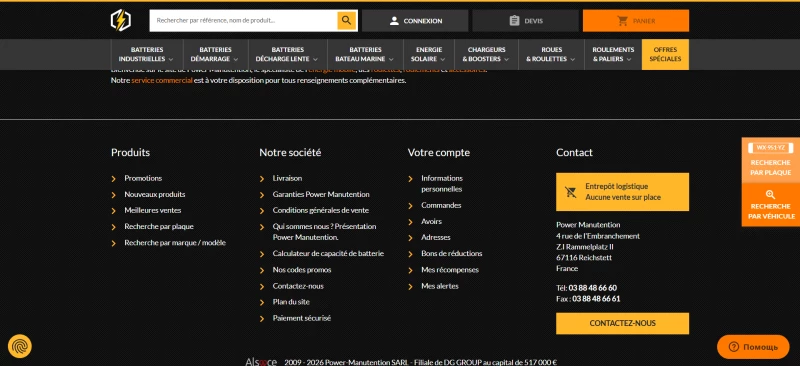Image resolution: width=800 pixels, height=366 pixels.
Task: Focus the product reference search field
Action: pyautogui.click(x=244, y=21)
